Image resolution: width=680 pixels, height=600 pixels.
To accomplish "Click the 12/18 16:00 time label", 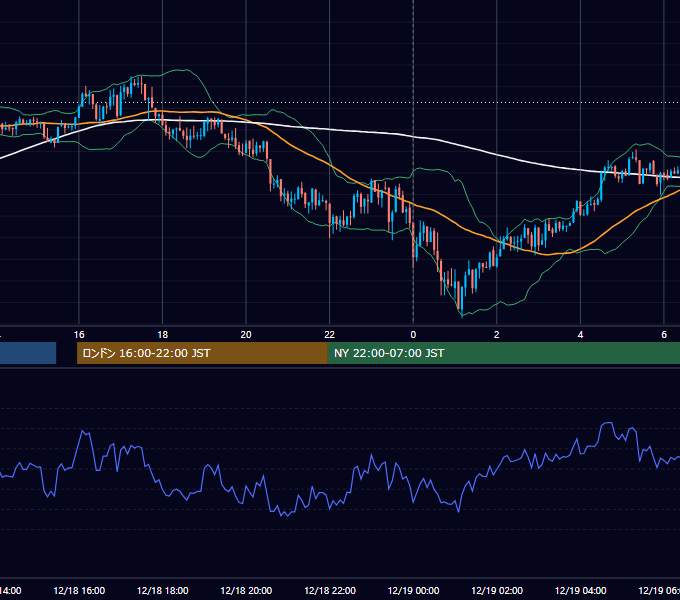I will [x=79, y=590].
